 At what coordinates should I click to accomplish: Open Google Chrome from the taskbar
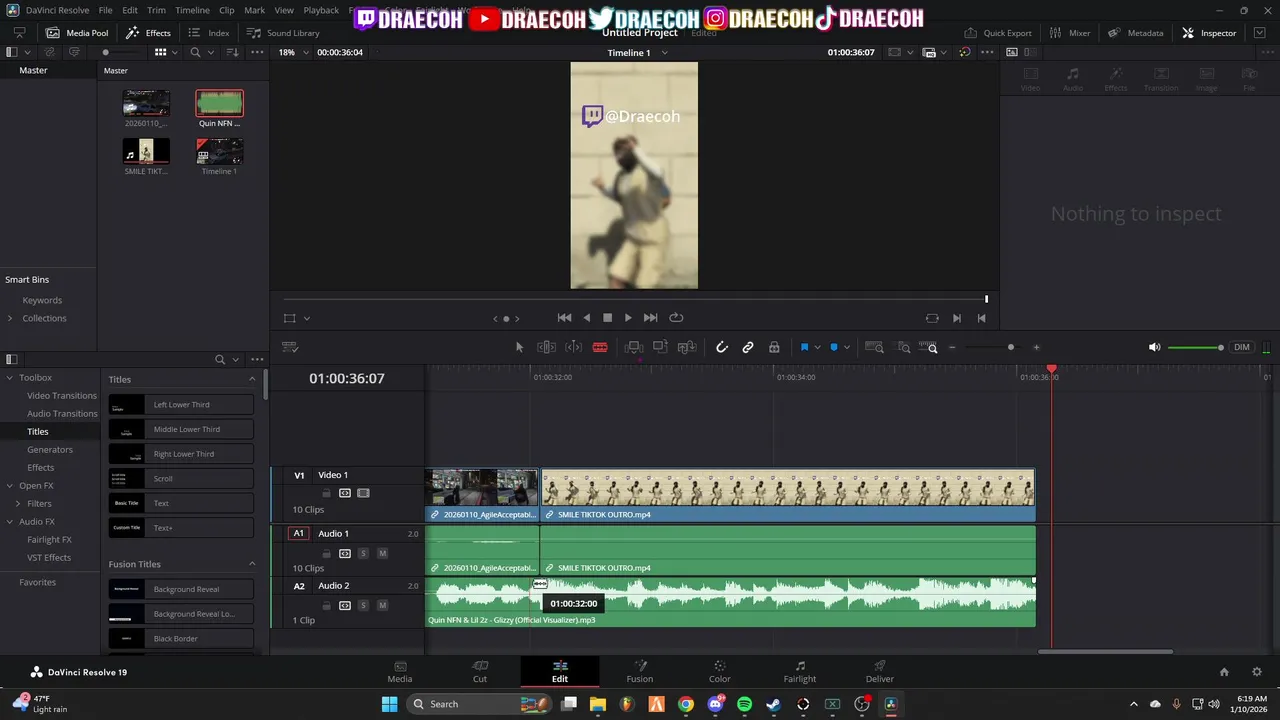coord(685,704)
